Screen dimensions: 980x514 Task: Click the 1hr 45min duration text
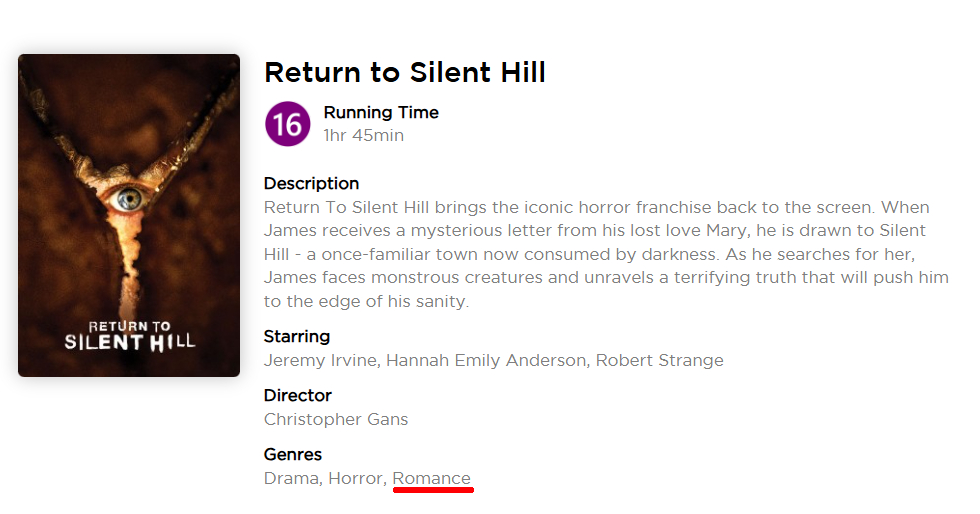click(x=363, y=135)
